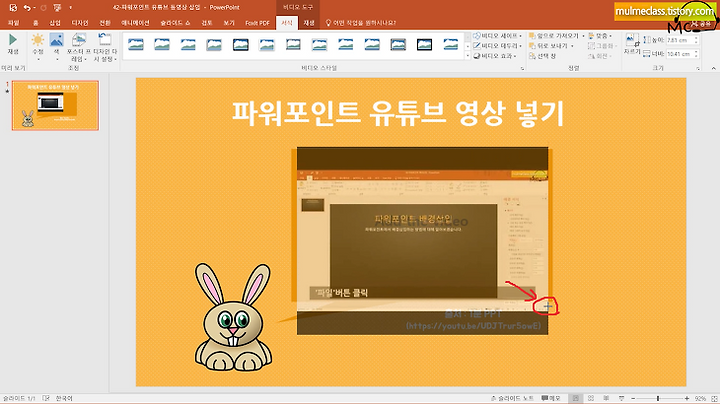The width and height of the screenshot is (720, 404).
Task: Open the 애니메이션 (Animations) tab
Action: tap(135, 22)
